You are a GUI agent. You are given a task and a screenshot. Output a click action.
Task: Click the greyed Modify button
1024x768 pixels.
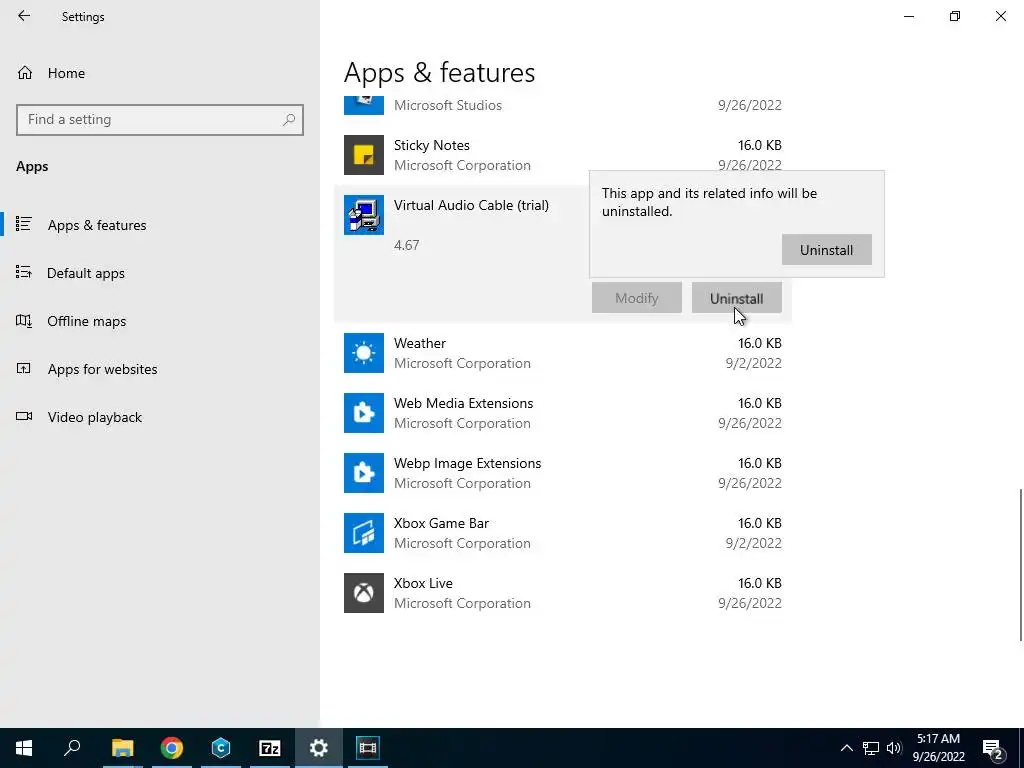(x=637, y=298)
